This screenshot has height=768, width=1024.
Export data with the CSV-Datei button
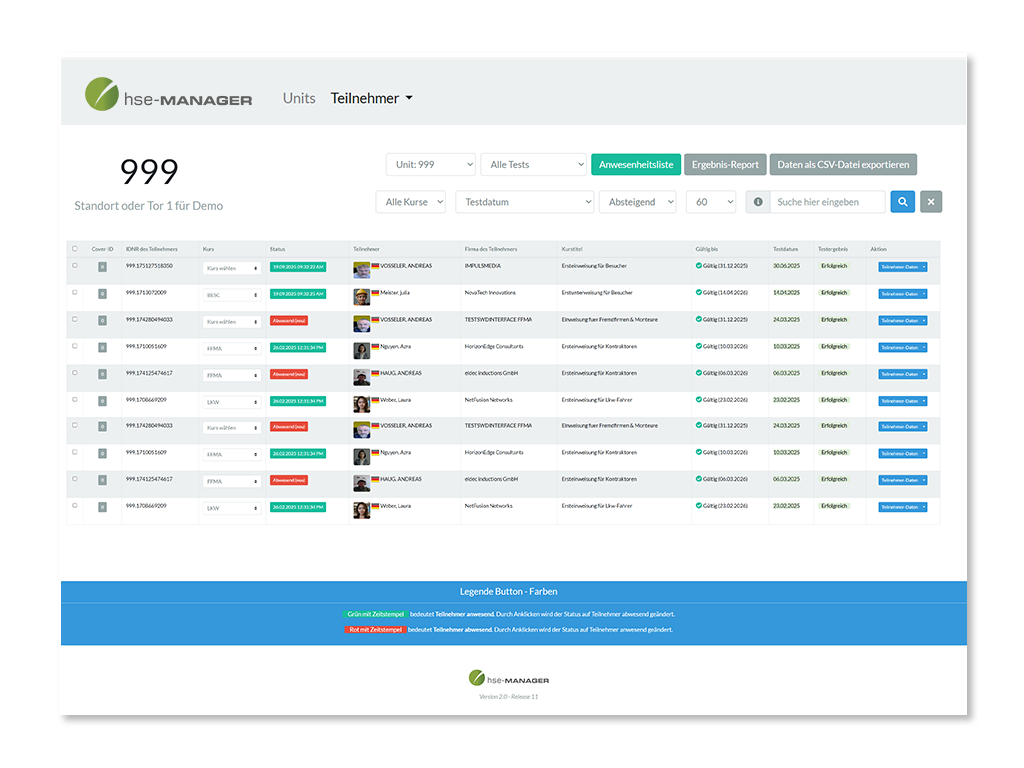coord(843,165)
